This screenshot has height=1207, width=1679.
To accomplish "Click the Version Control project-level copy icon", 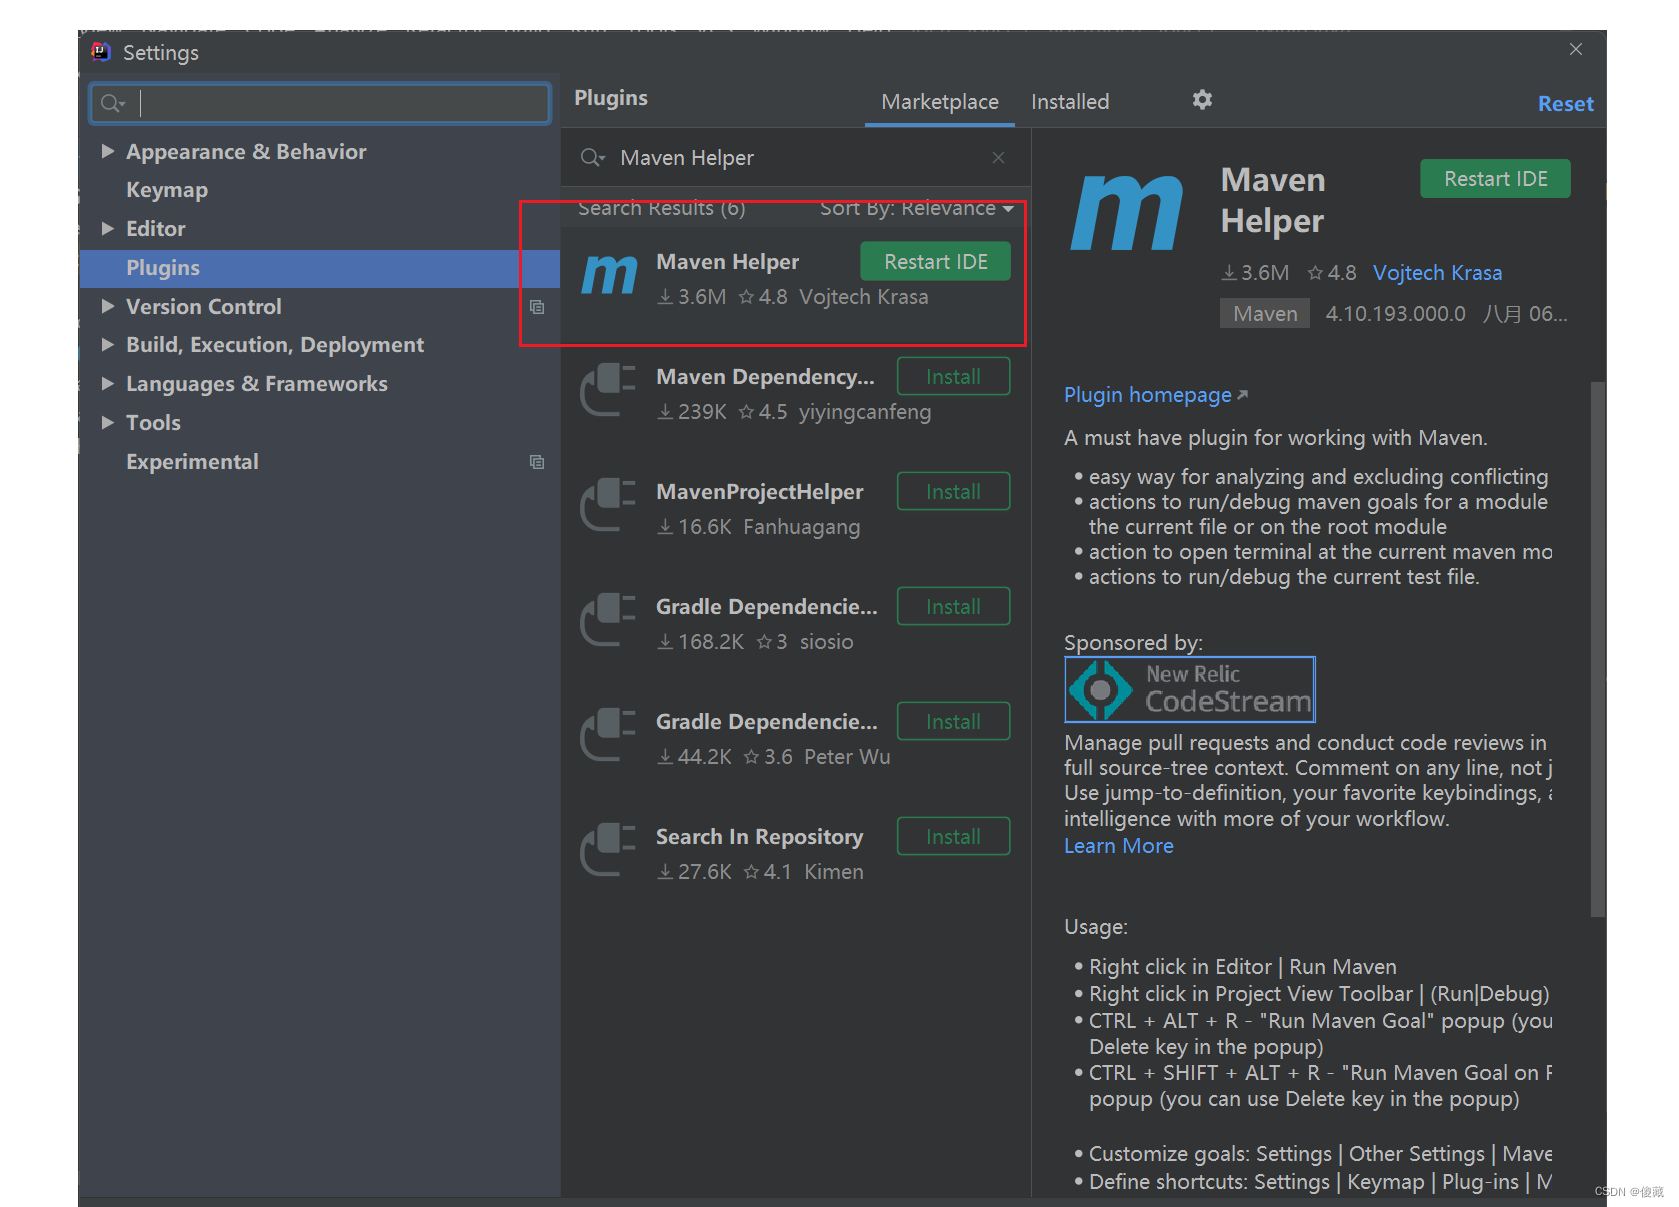I will pyautogui.click(x=537, y=307).
